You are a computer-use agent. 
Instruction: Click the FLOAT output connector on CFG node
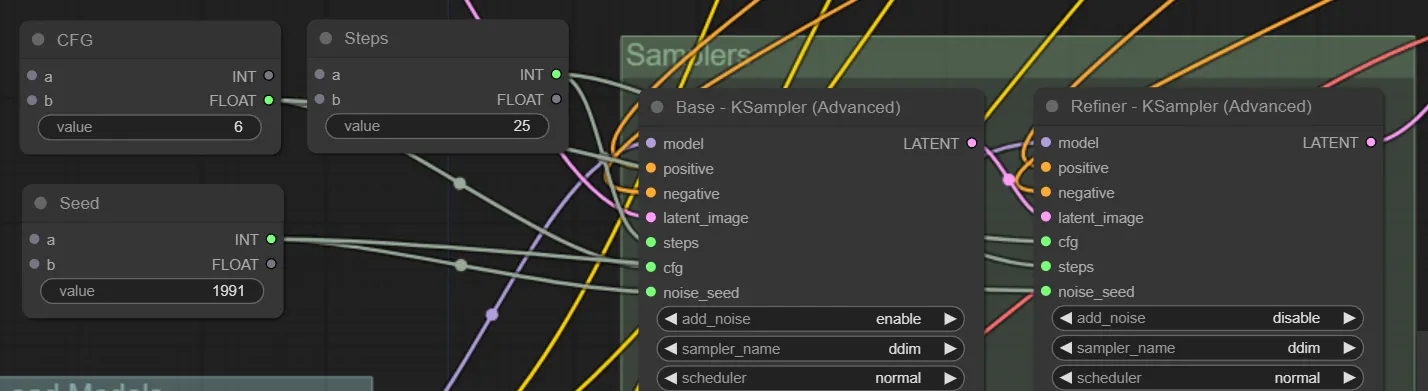pos(269,100)
